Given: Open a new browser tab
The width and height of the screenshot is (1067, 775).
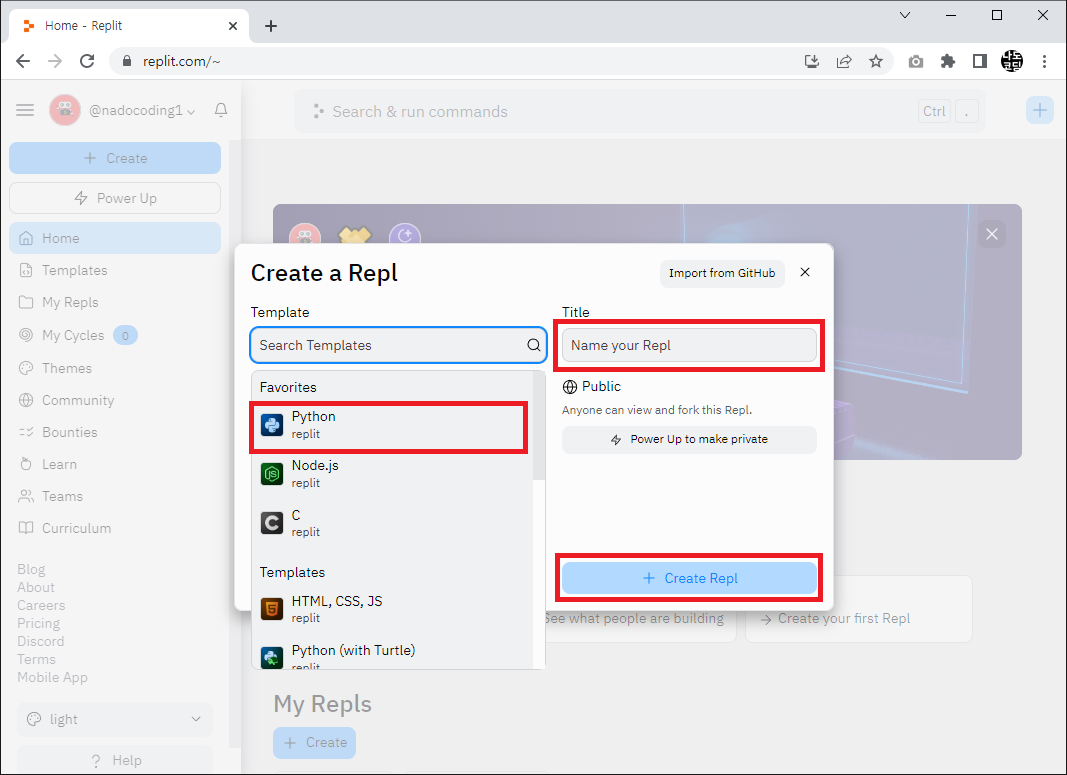Looking at the screenshot, I should (271, 26).
